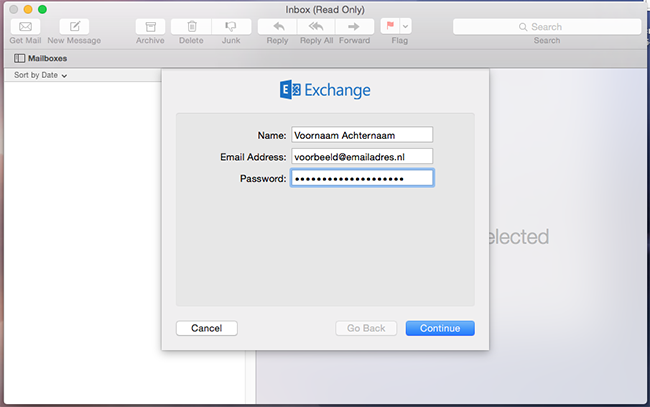Click the magnifier icon in Search
The height and width of the screenshot is (407, 650).
click(523, 27)
